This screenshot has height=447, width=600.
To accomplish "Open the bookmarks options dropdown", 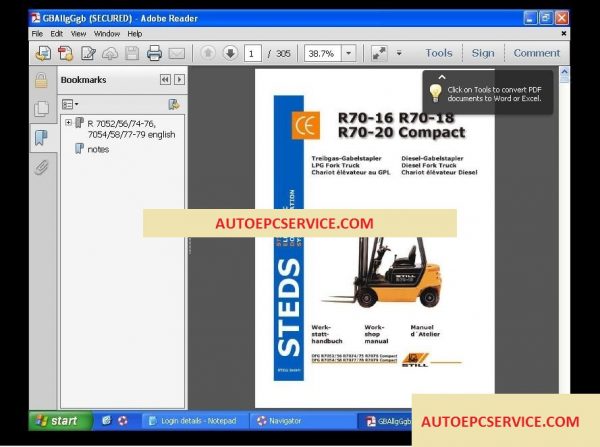I will click(x=70, y=104).
